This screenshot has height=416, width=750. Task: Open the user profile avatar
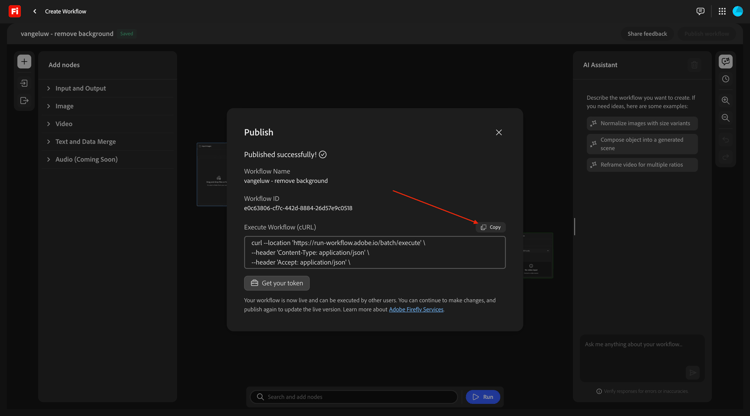[x=738, y=11]
